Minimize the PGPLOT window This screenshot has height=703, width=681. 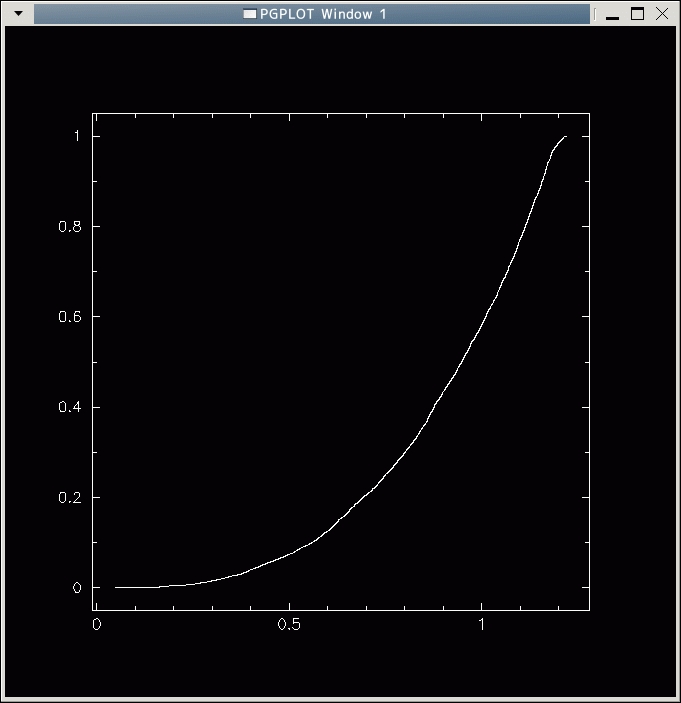point(613,14)
